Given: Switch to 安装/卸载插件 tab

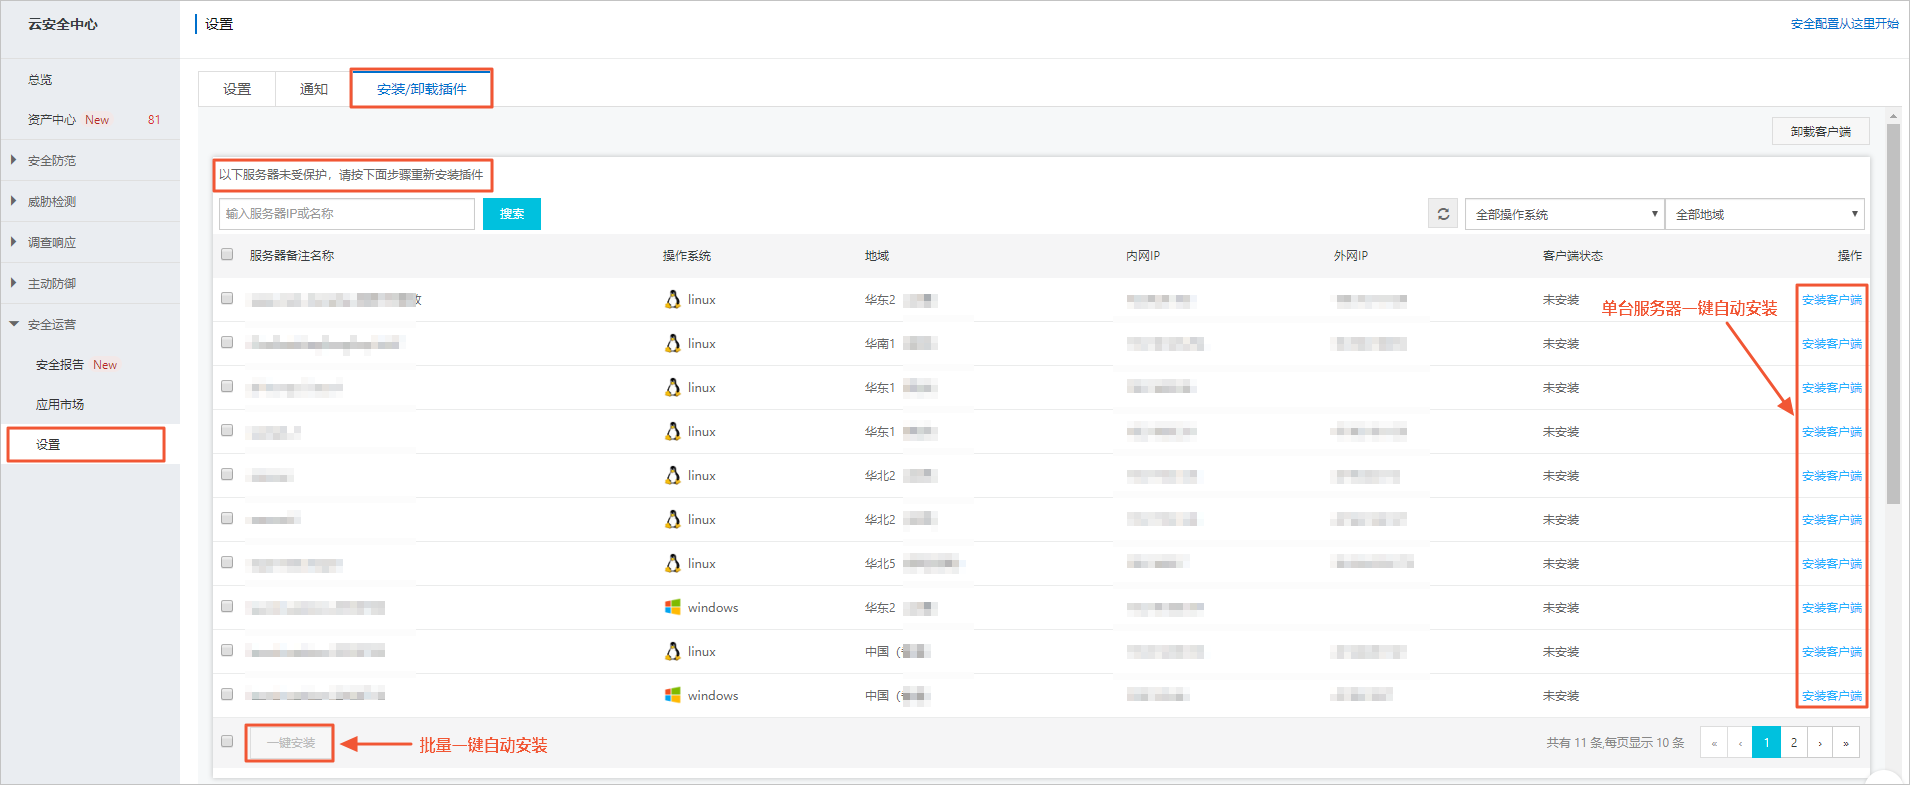Looking at the screenshot, I should (x=421, y=89).
